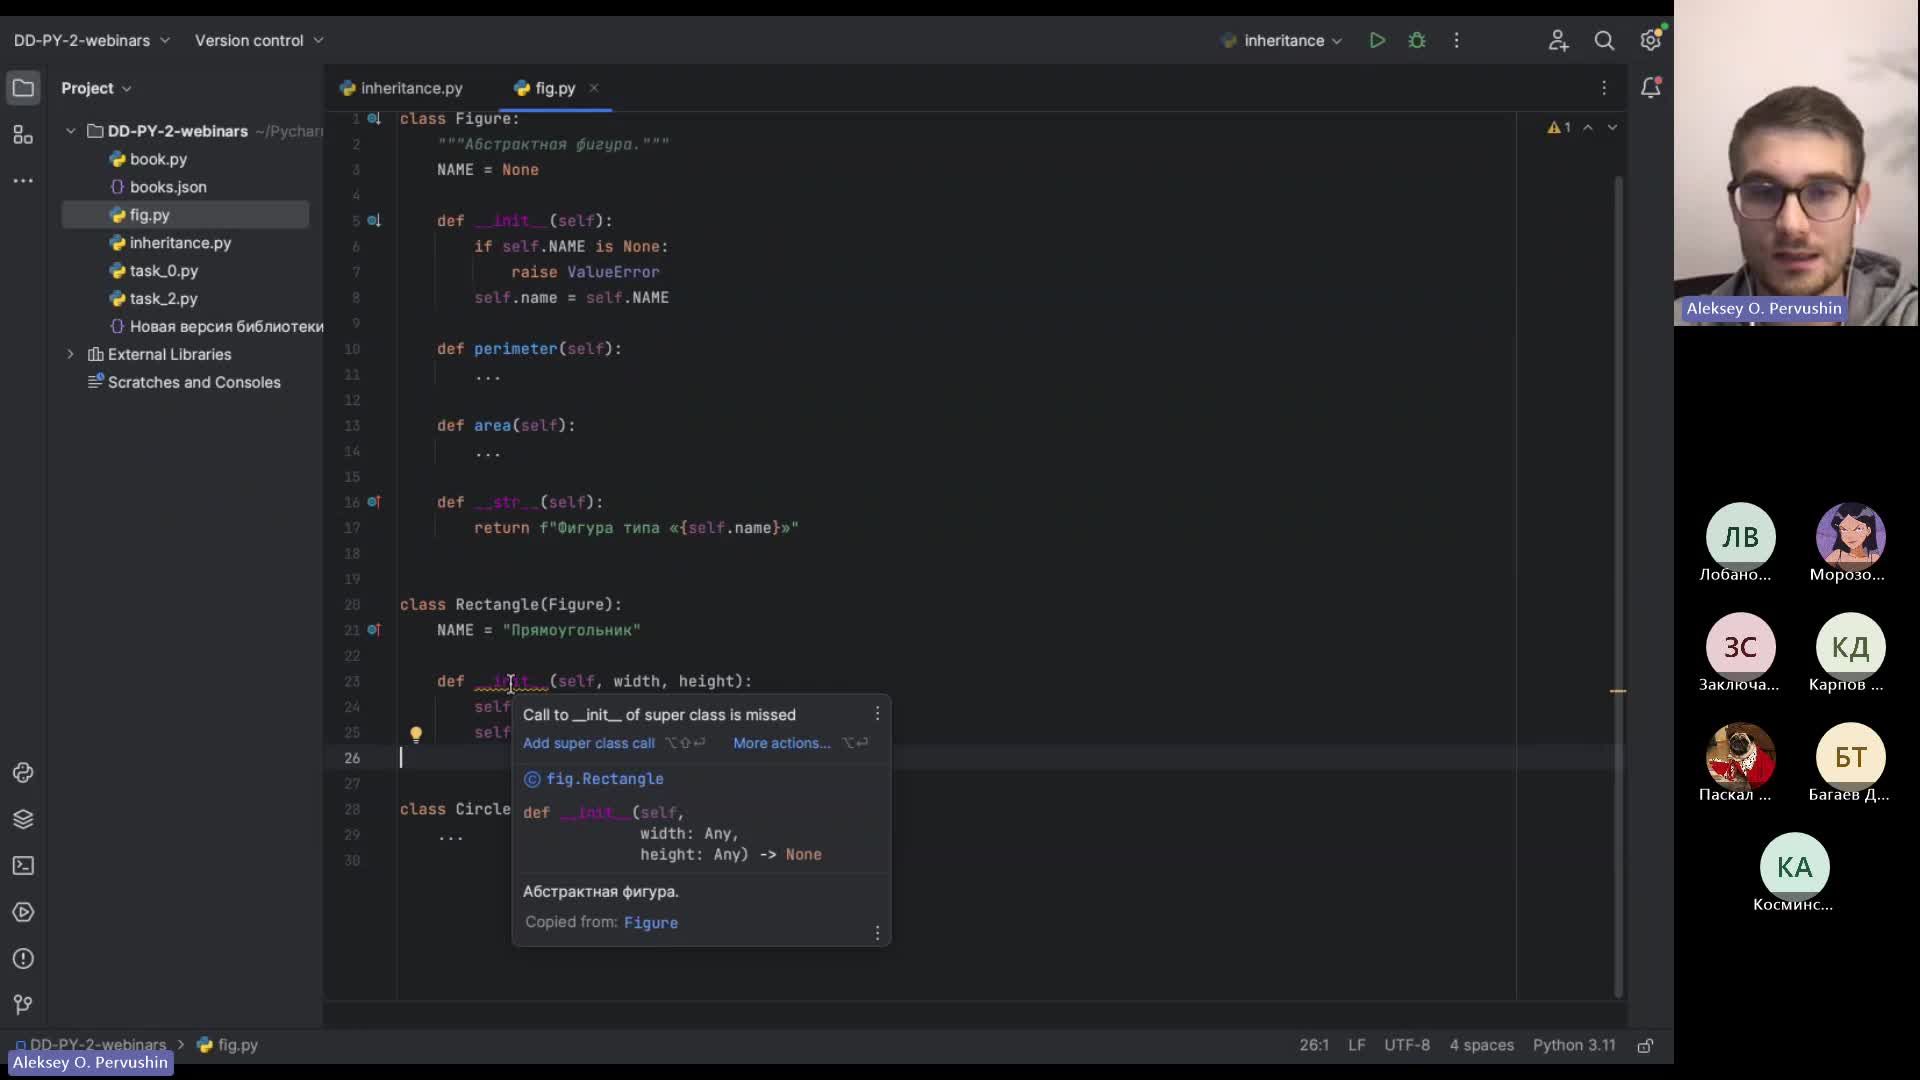
Task: Open UTF-8 encoding selector
Action: (x=1407, y=1045)
